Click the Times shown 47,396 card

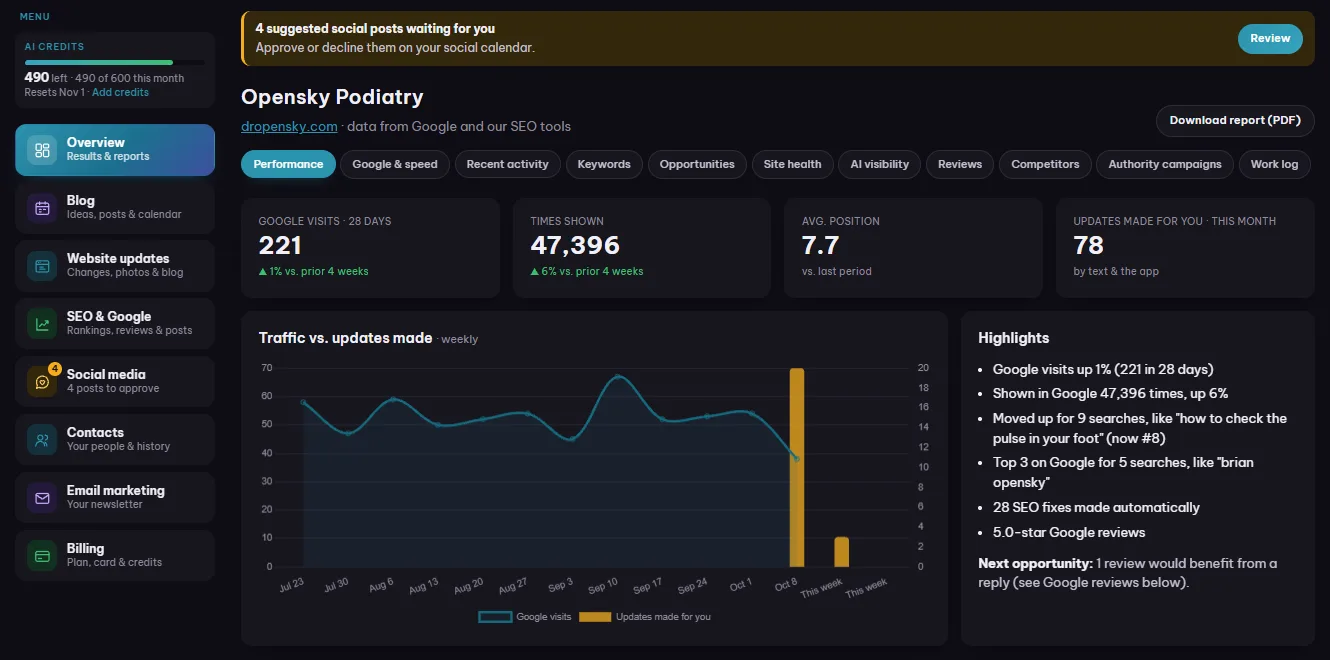tap(642, 247)
